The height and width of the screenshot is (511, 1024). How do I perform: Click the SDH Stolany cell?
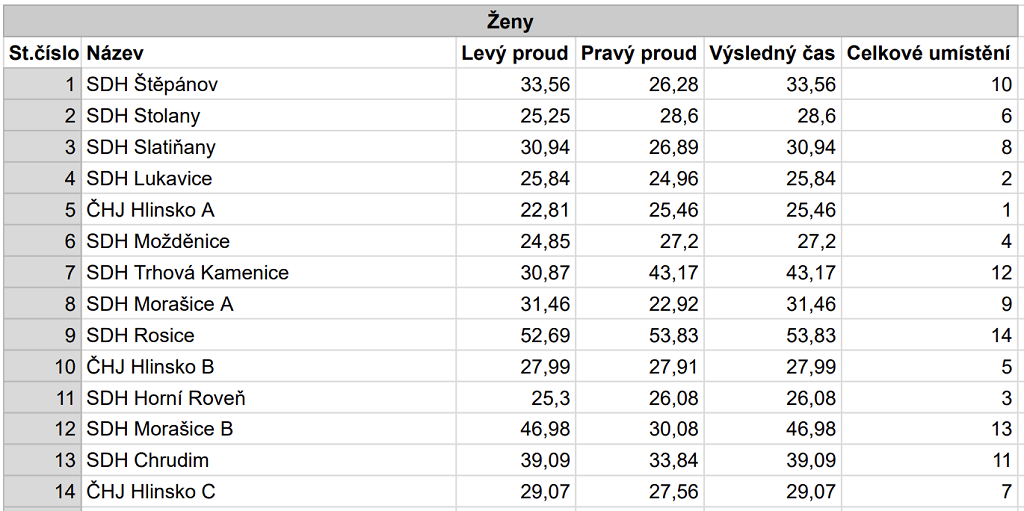click(268, 116)
